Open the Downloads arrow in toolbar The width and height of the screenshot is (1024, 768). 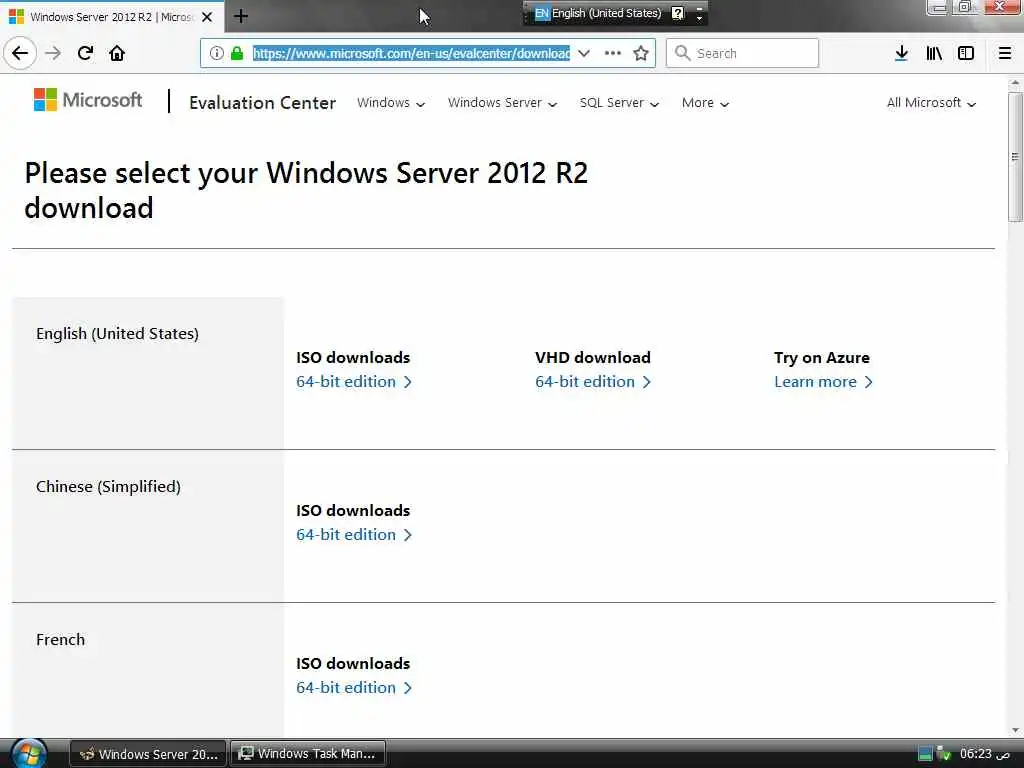tap(901, 53)
